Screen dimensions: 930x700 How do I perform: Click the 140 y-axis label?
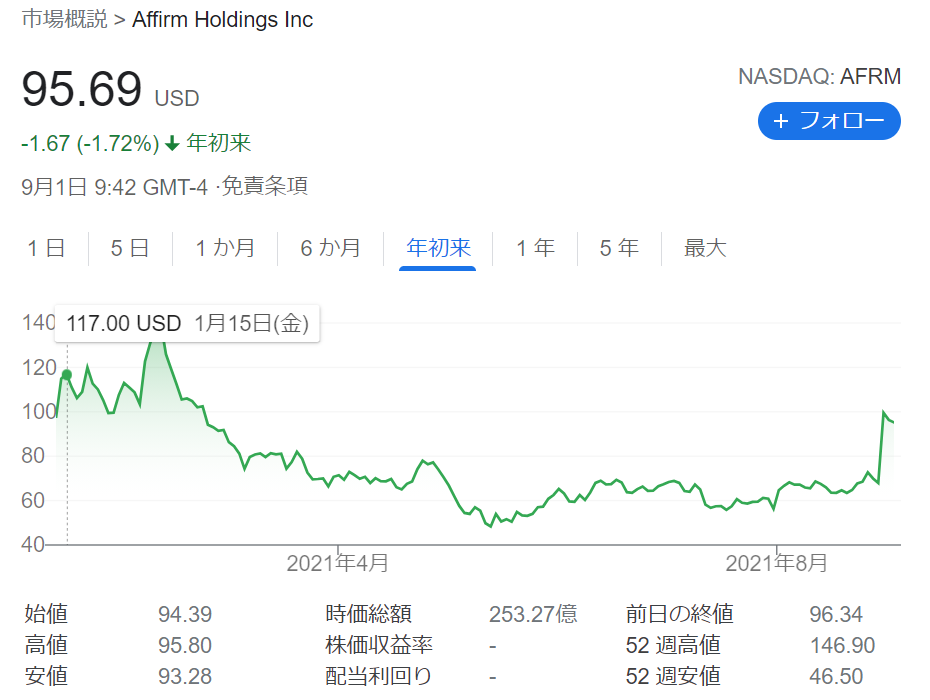[x=39, y=323]
